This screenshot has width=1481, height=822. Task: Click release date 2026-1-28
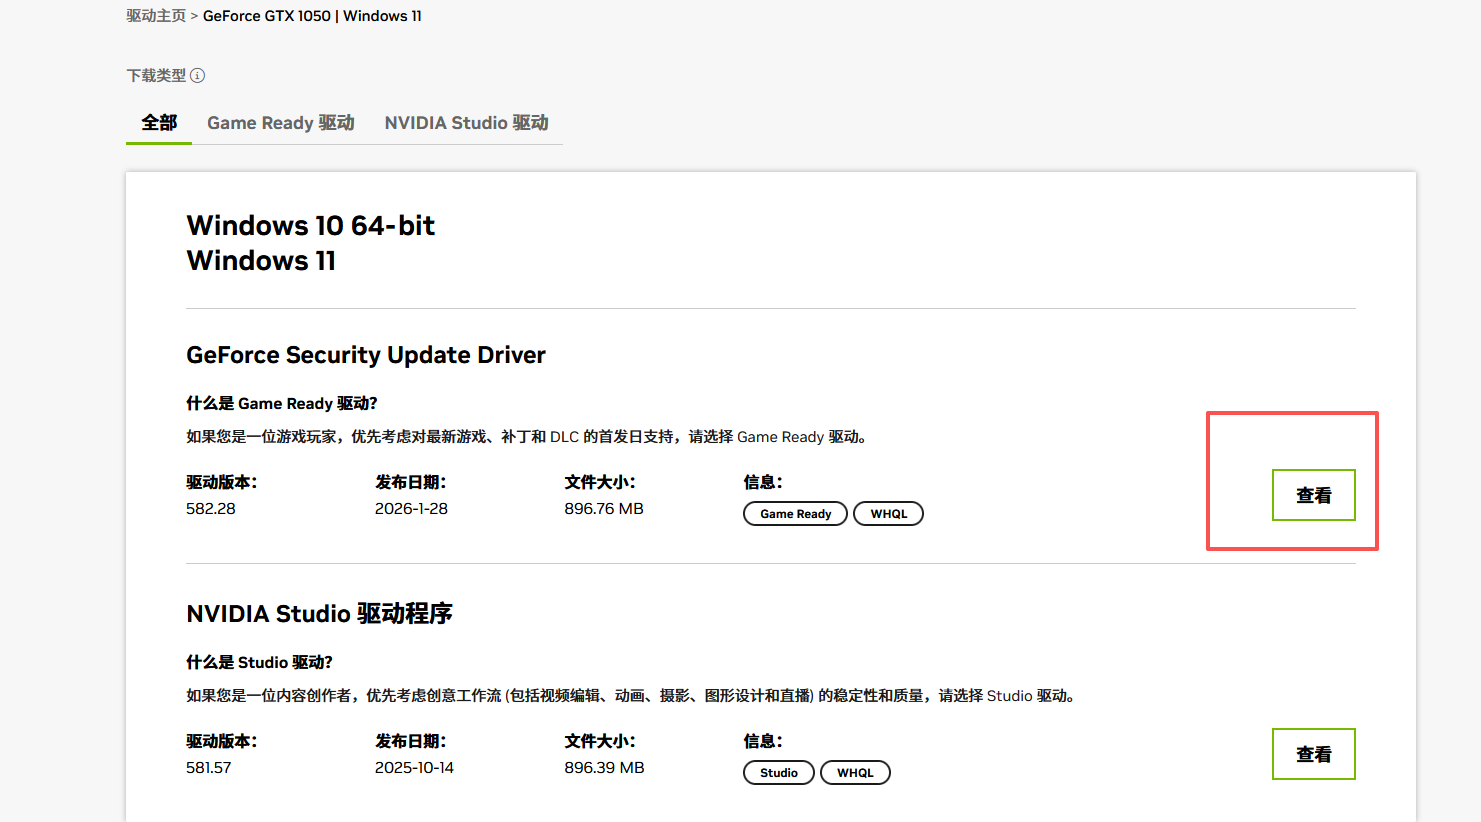tap(411, 509)
